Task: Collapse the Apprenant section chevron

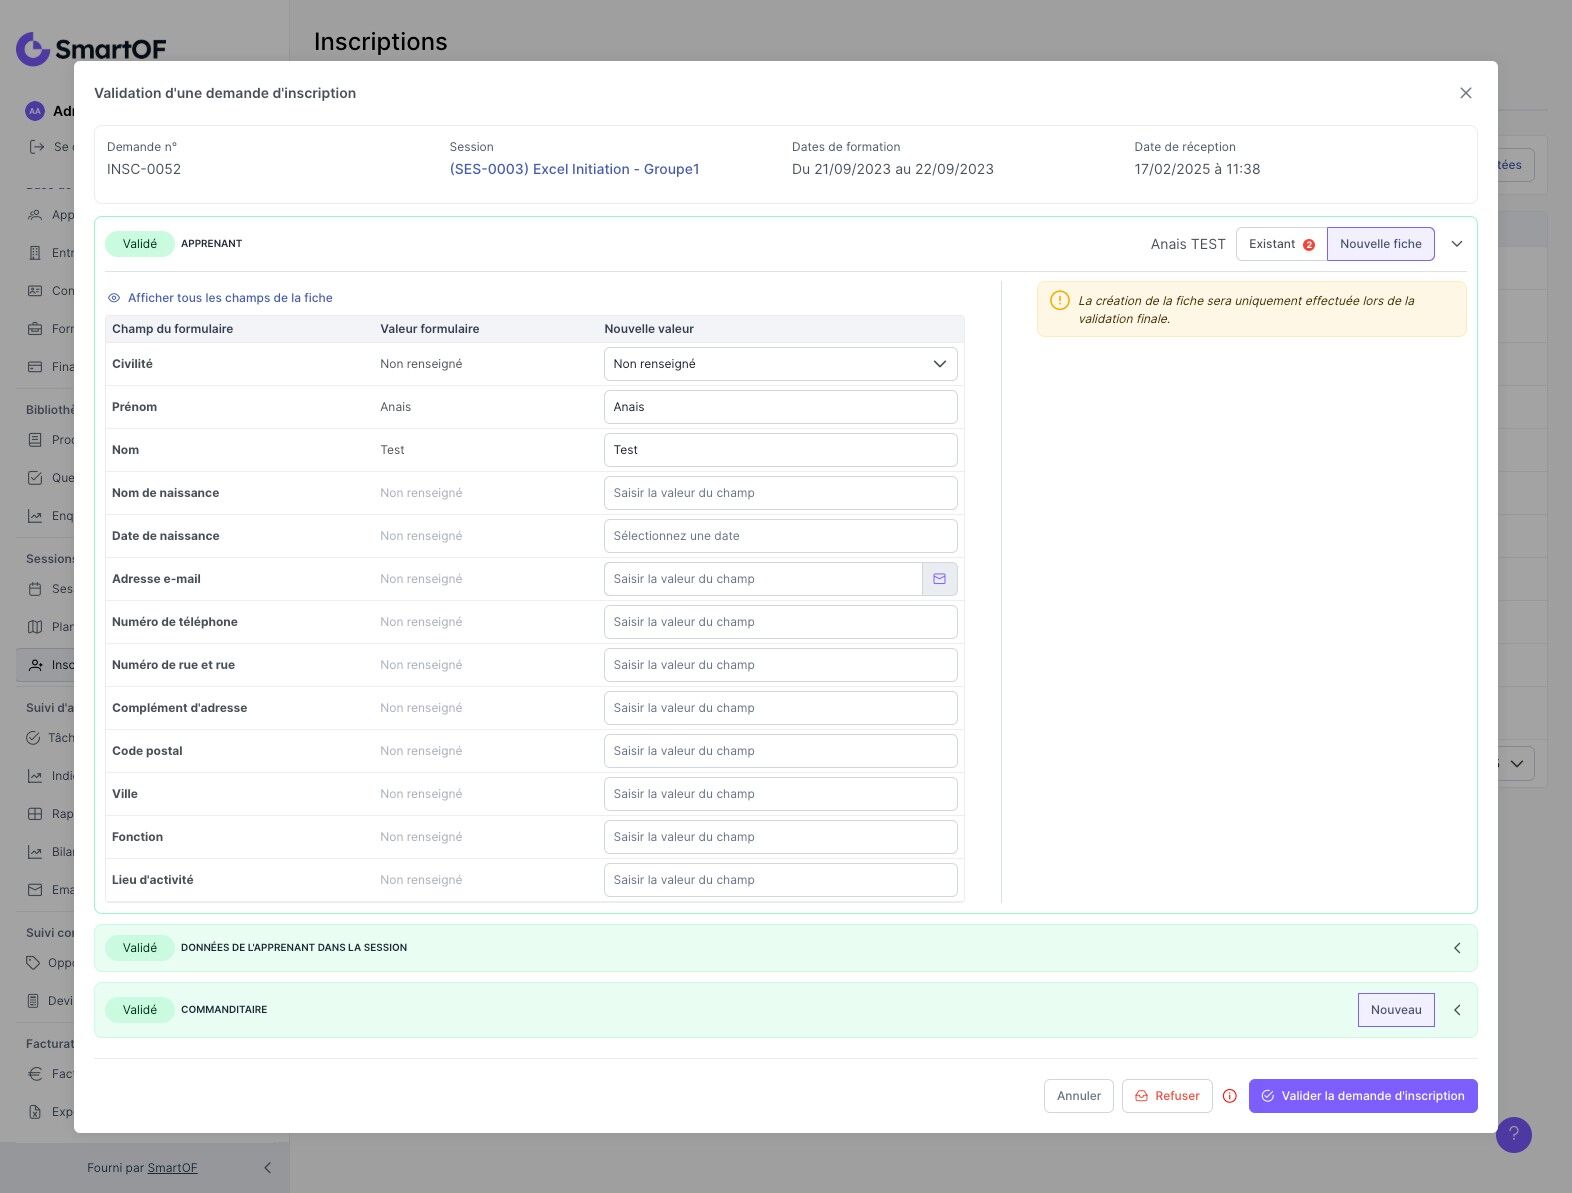Action: click(1457, 244)
